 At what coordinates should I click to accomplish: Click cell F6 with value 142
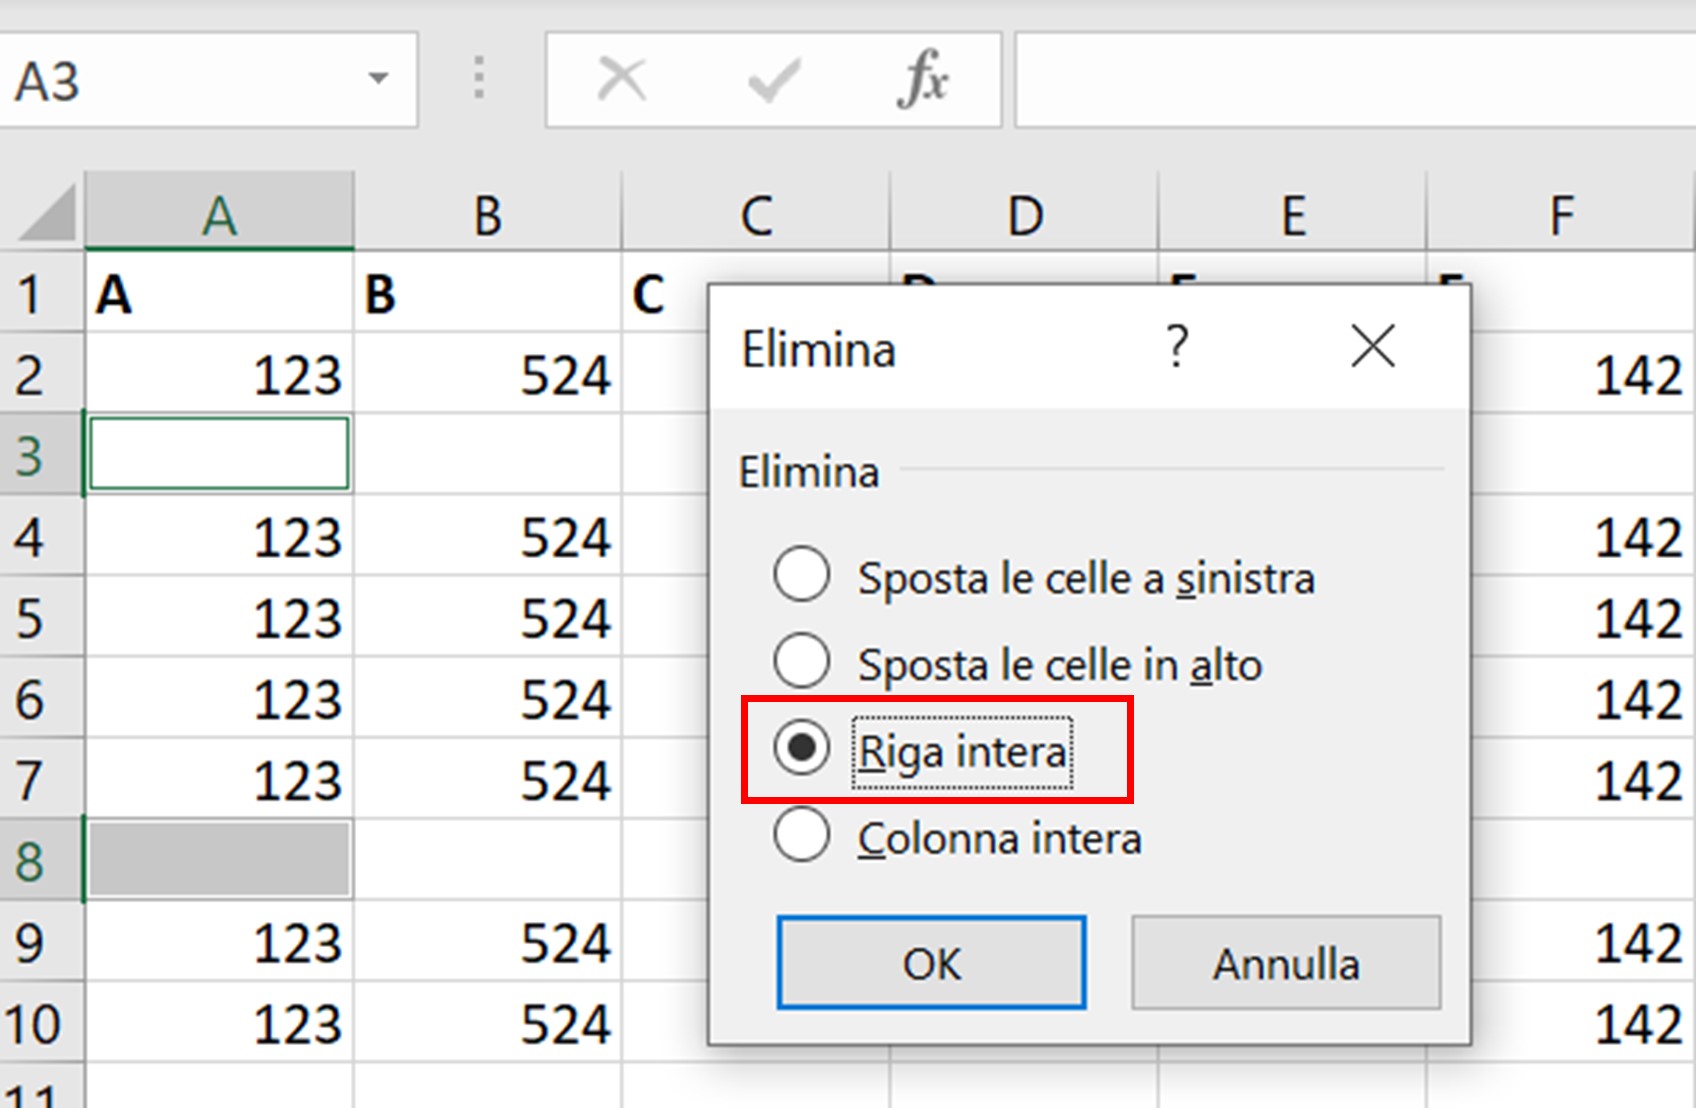coord(1583,697)
